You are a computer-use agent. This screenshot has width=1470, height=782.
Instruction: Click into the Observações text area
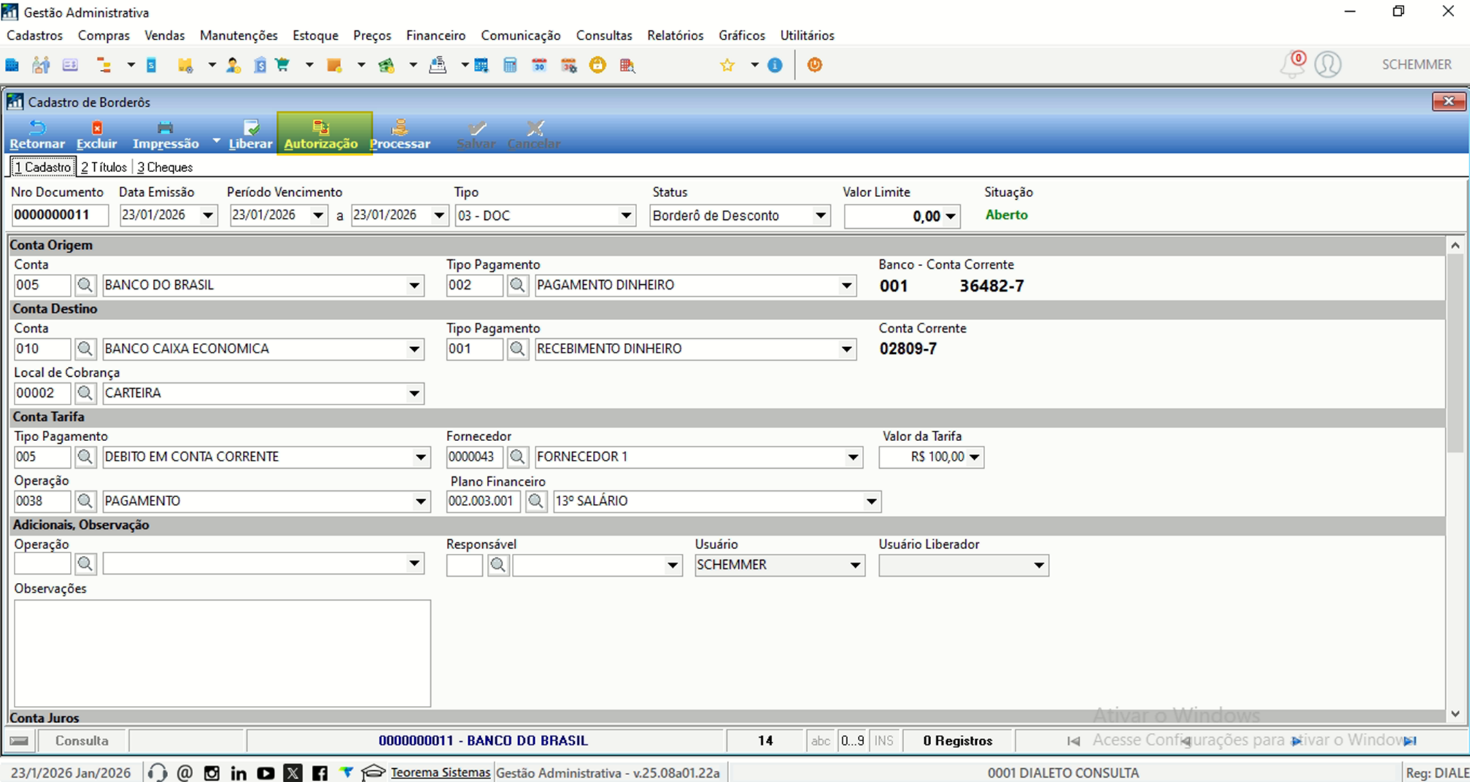click(223, 653)
